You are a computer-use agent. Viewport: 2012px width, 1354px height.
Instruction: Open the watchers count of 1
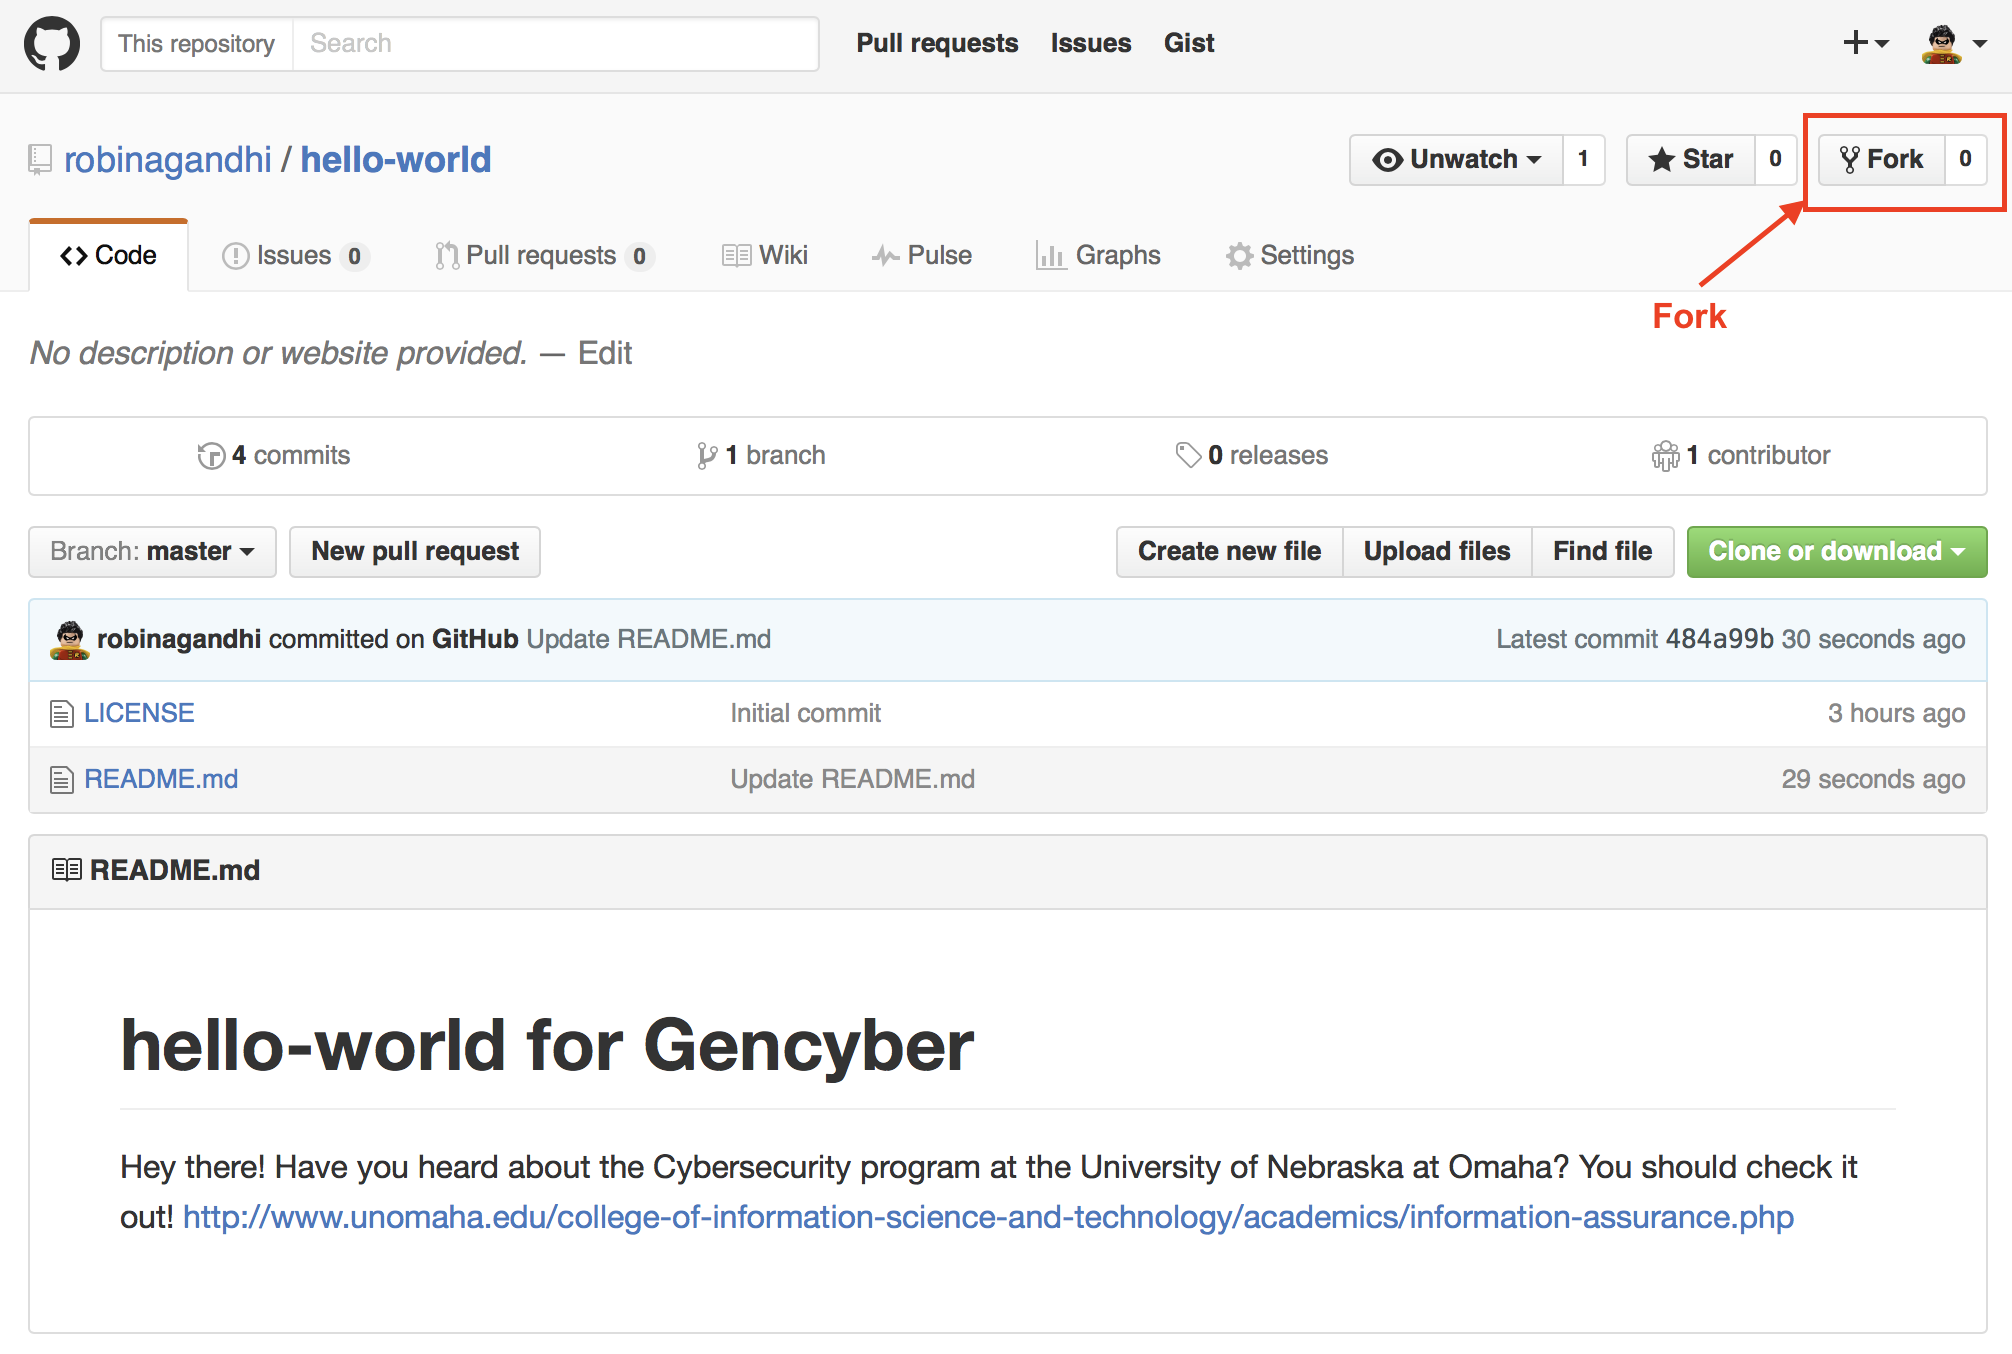(1584, 160)
